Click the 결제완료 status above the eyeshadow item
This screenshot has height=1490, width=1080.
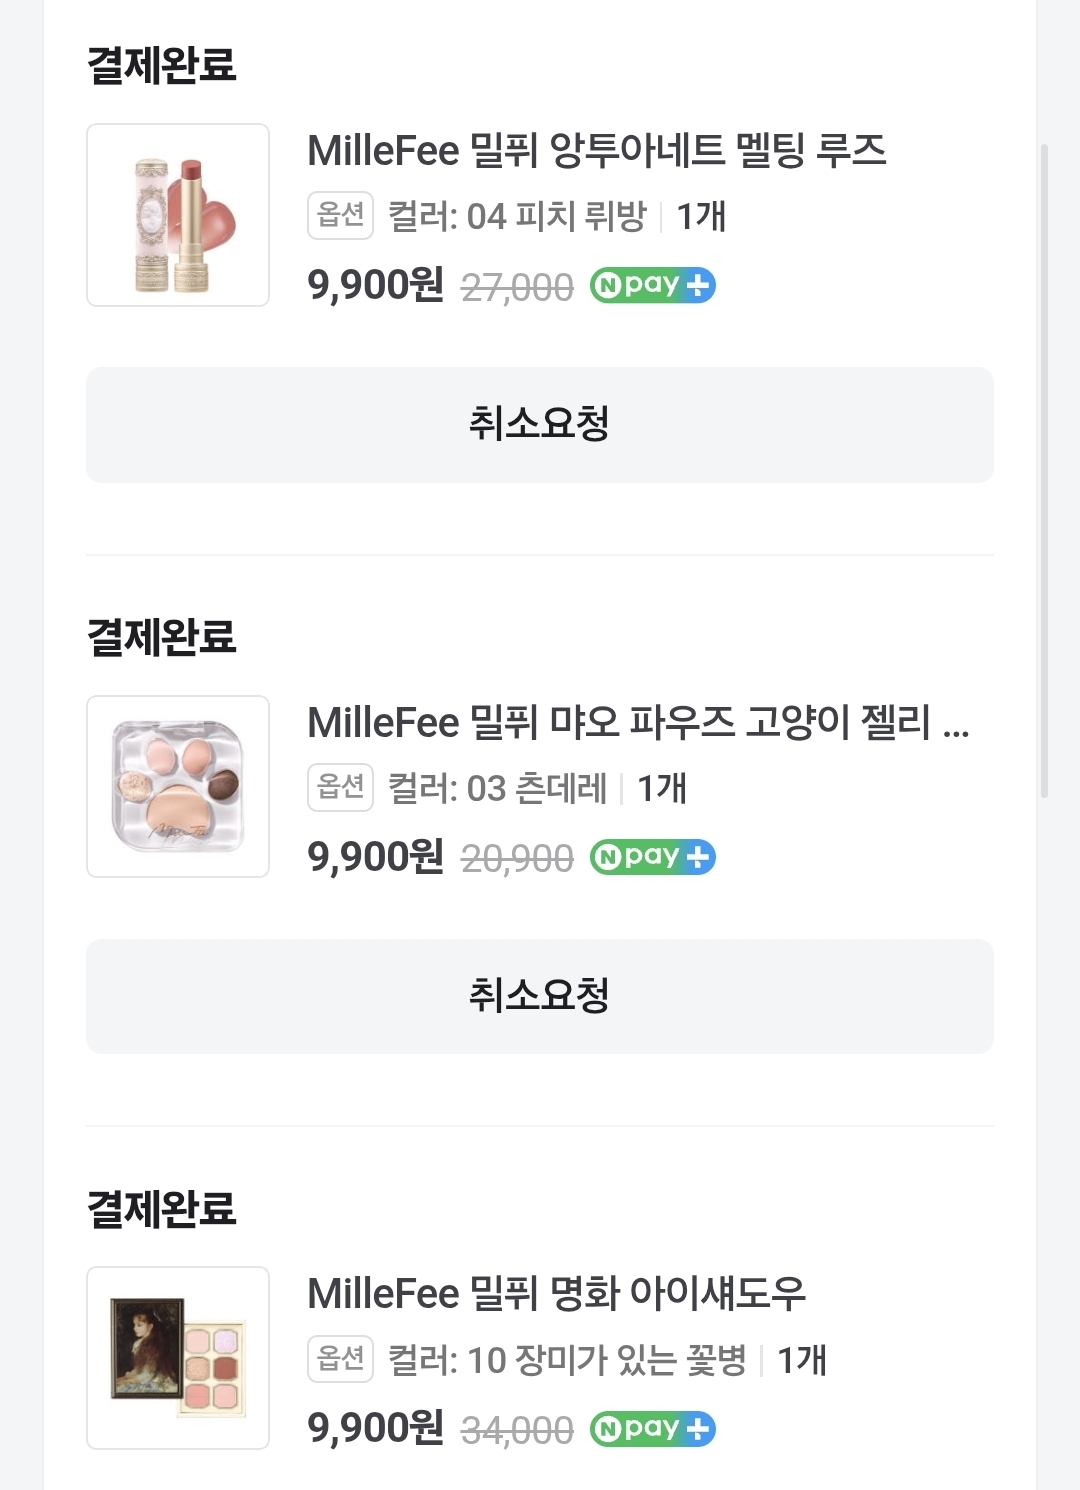click(162, 1209)
